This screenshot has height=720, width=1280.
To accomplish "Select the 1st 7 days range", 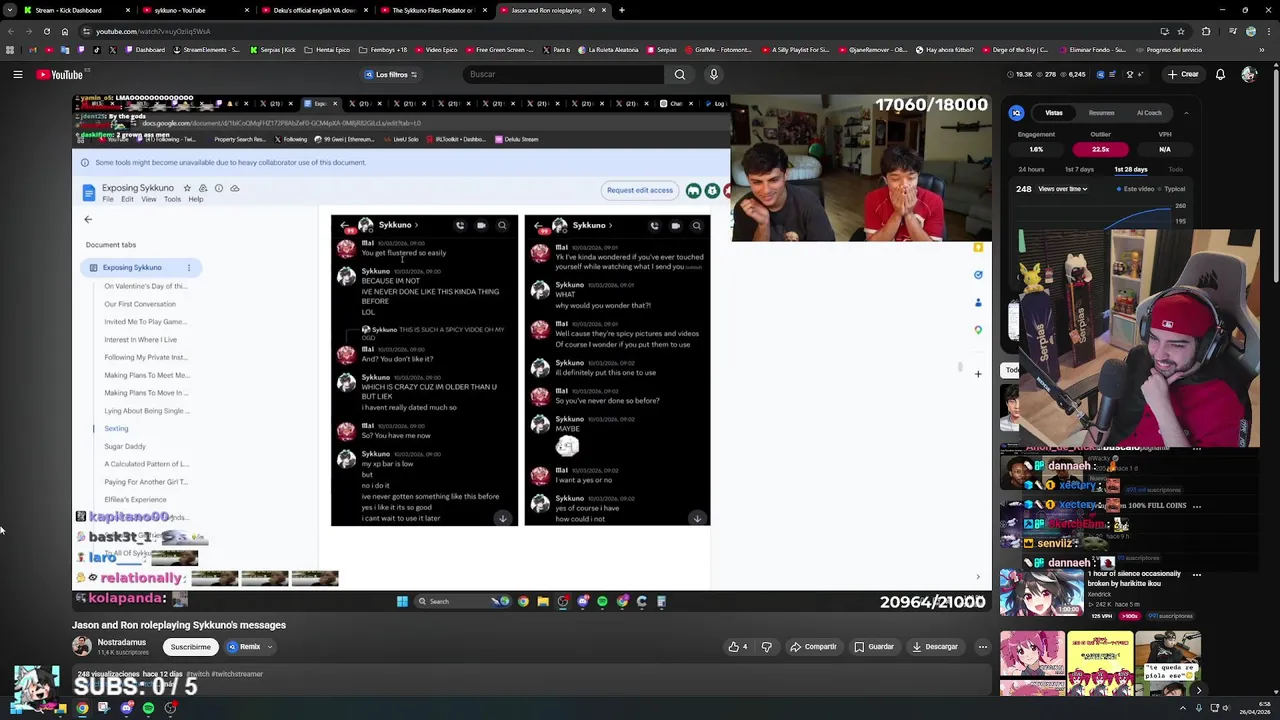I will point(1079,170).
